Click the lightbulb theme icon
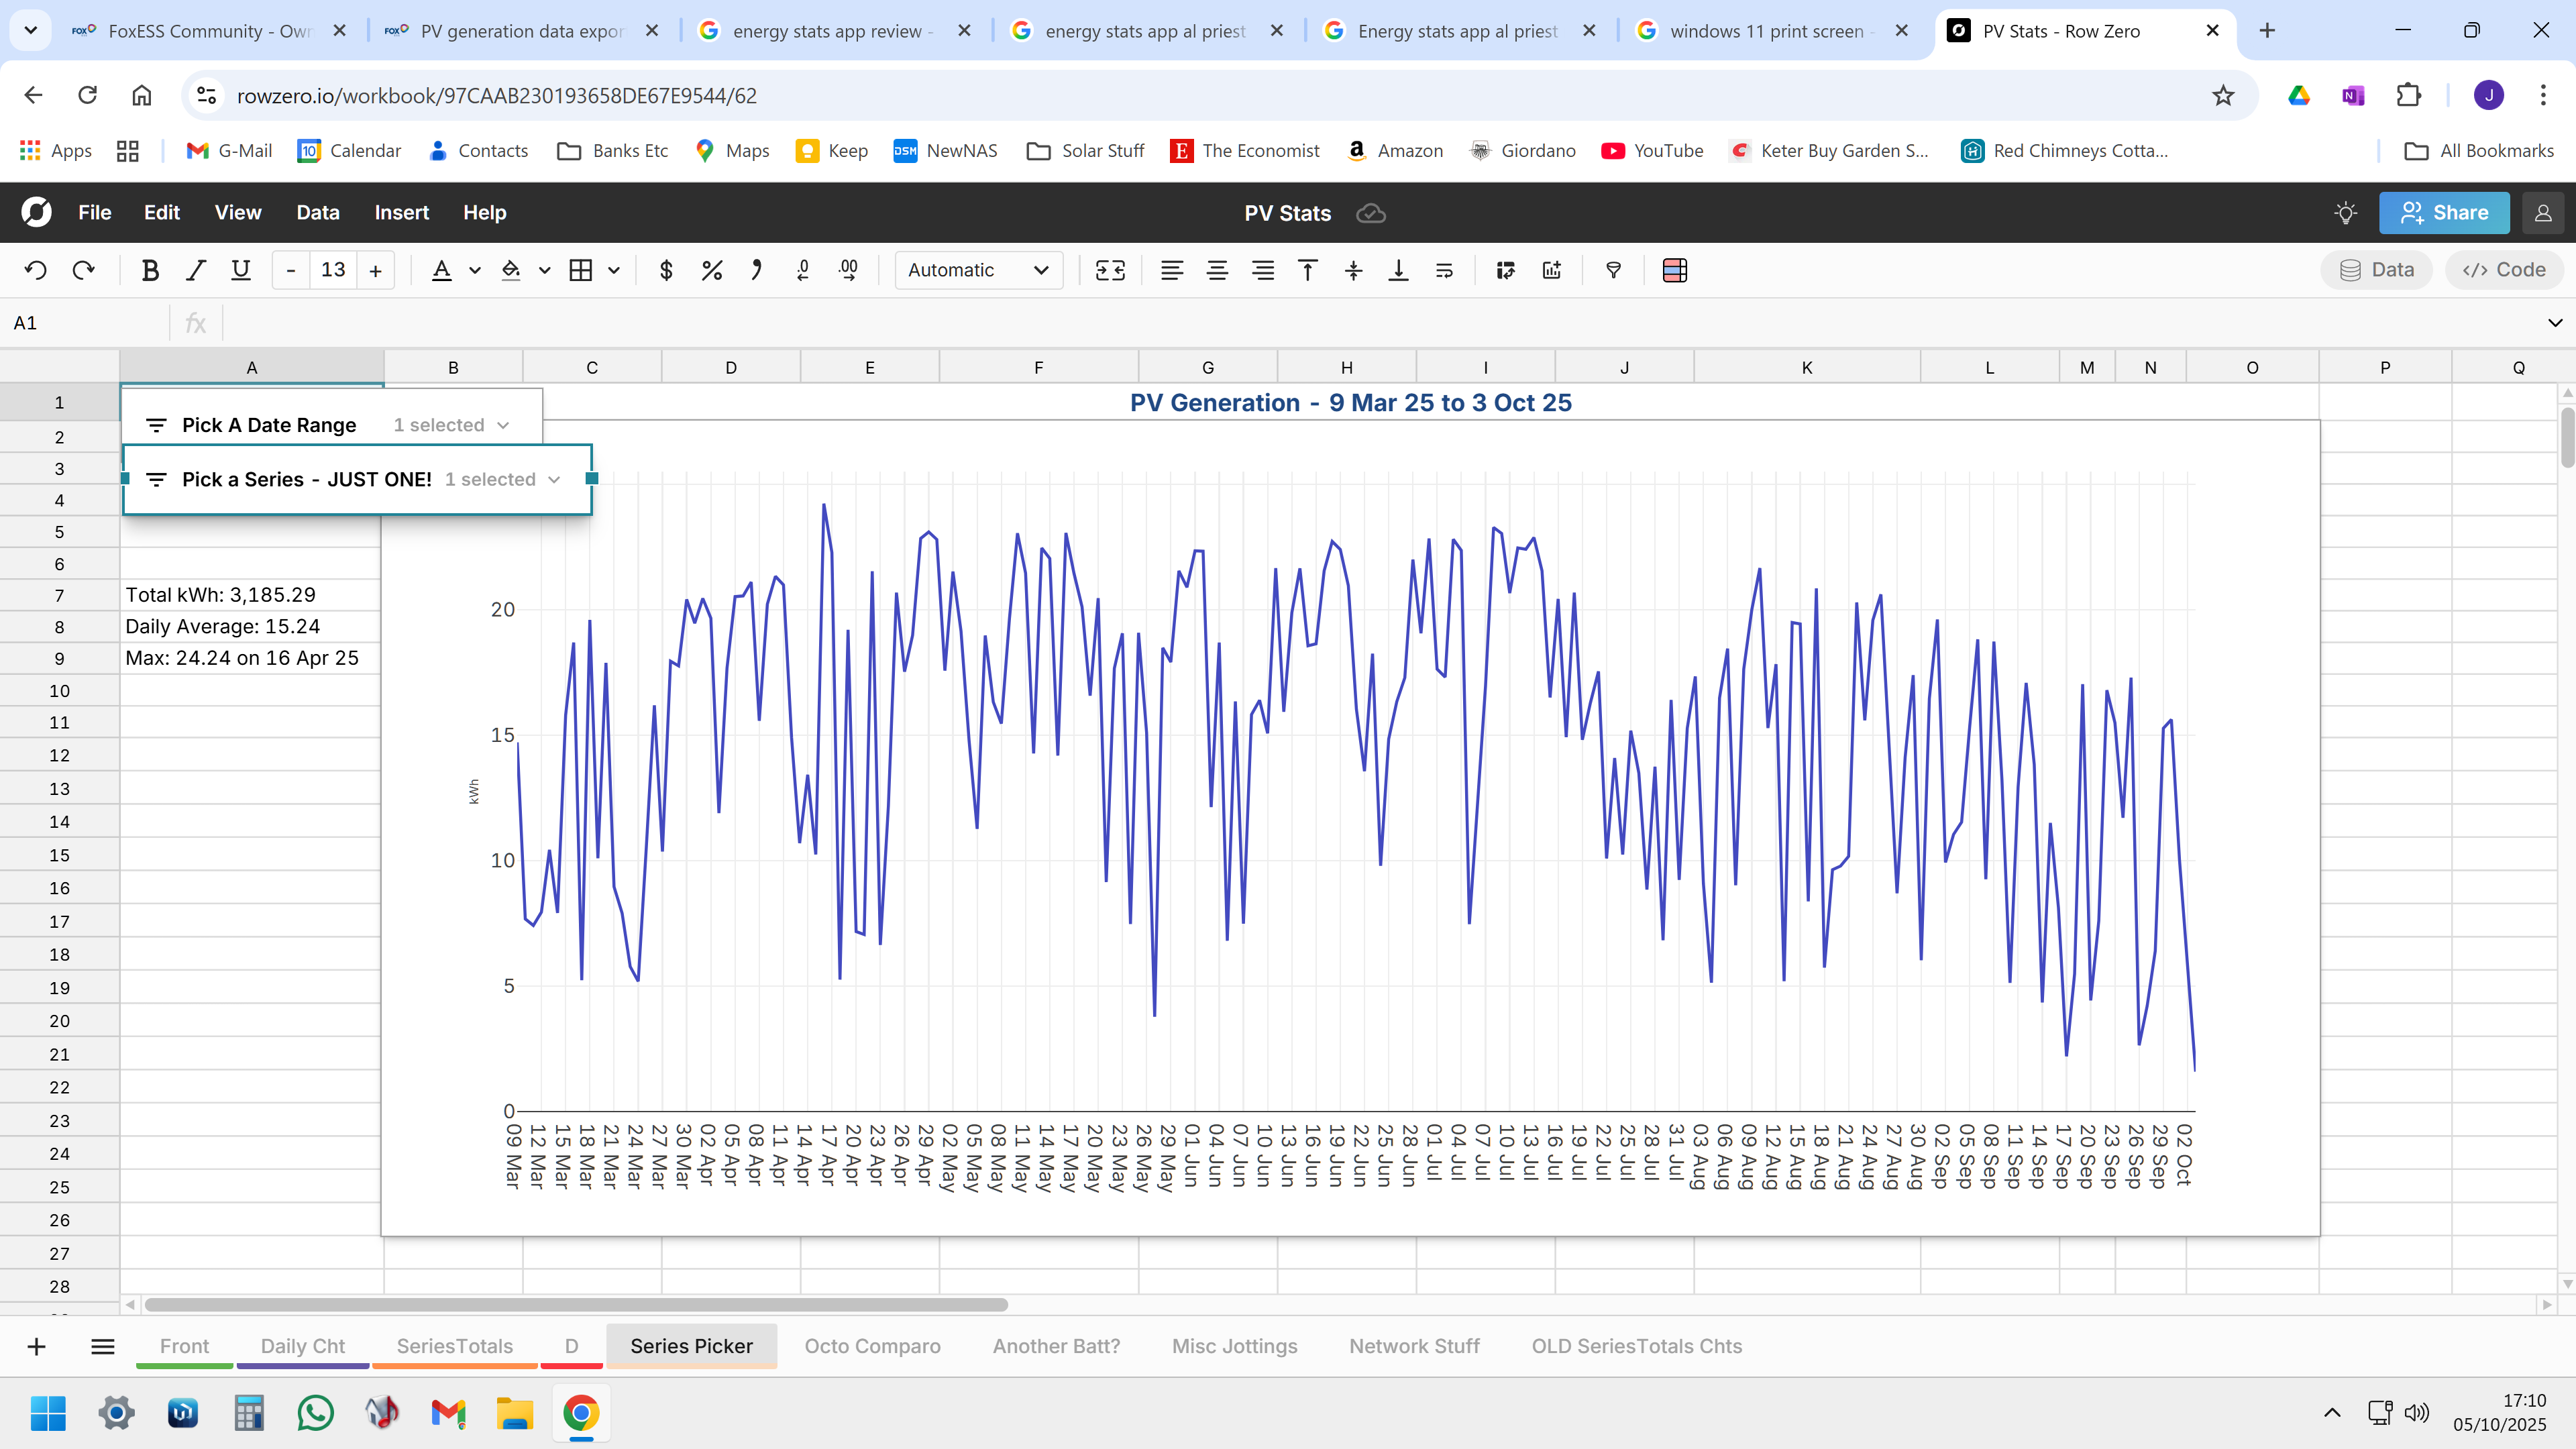The height and width of the screenshot is (1449, 2576). (x=2345, y=213)
